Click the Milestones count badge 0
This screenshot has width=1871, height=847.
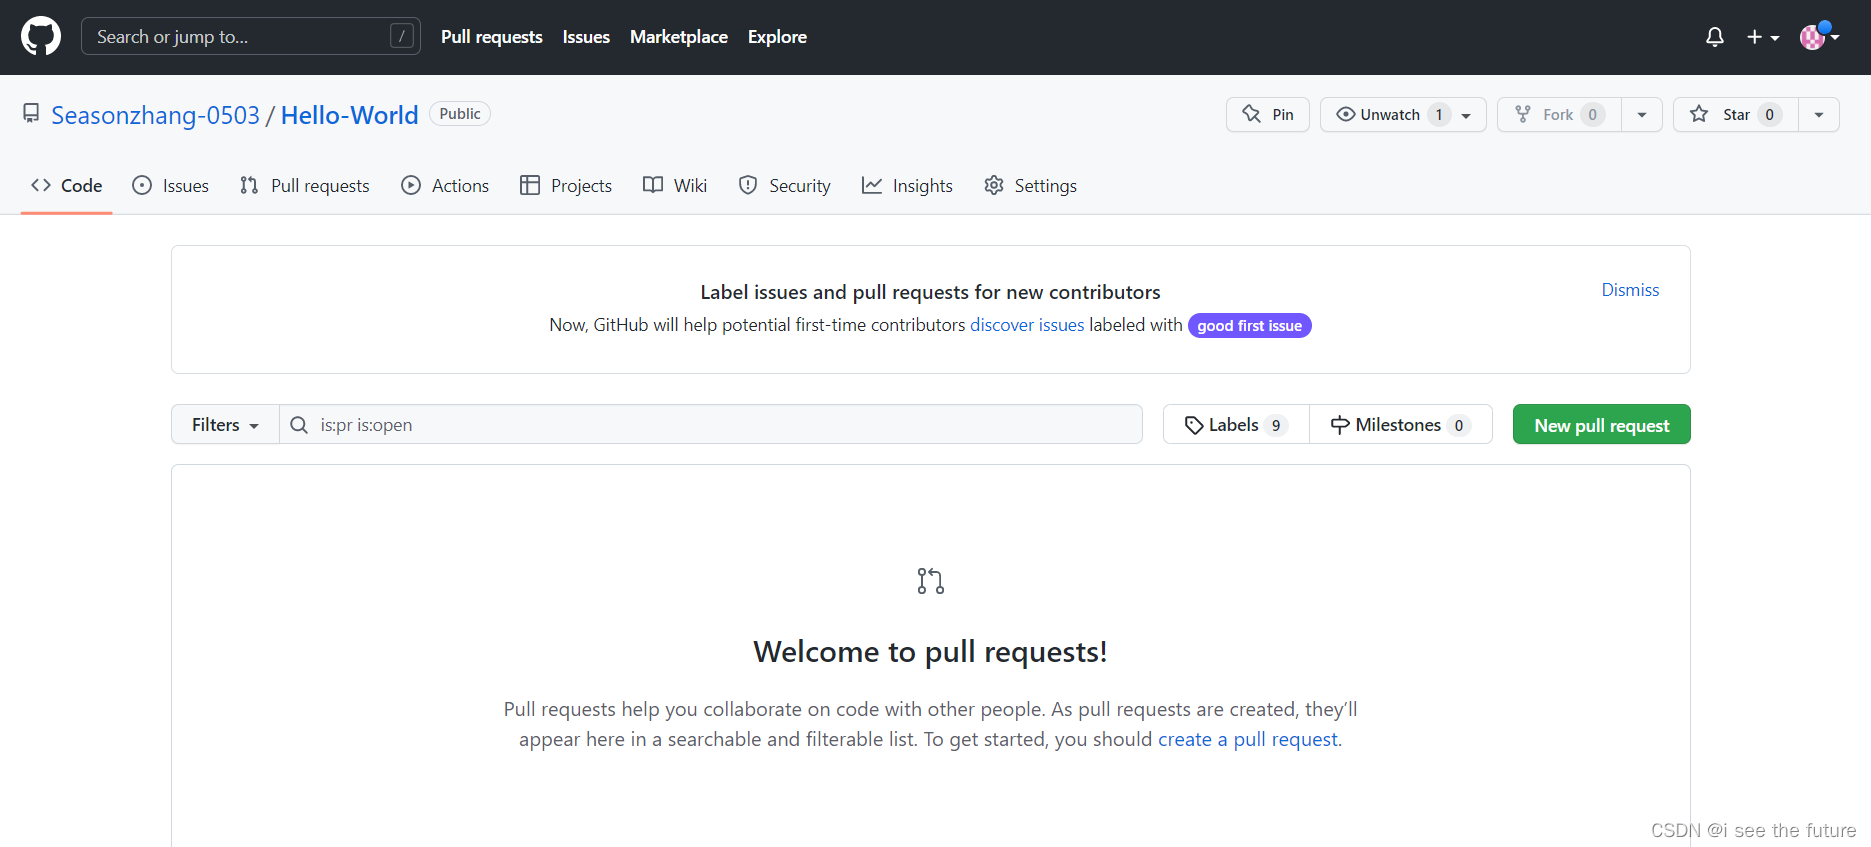[x=1459, y=425]
